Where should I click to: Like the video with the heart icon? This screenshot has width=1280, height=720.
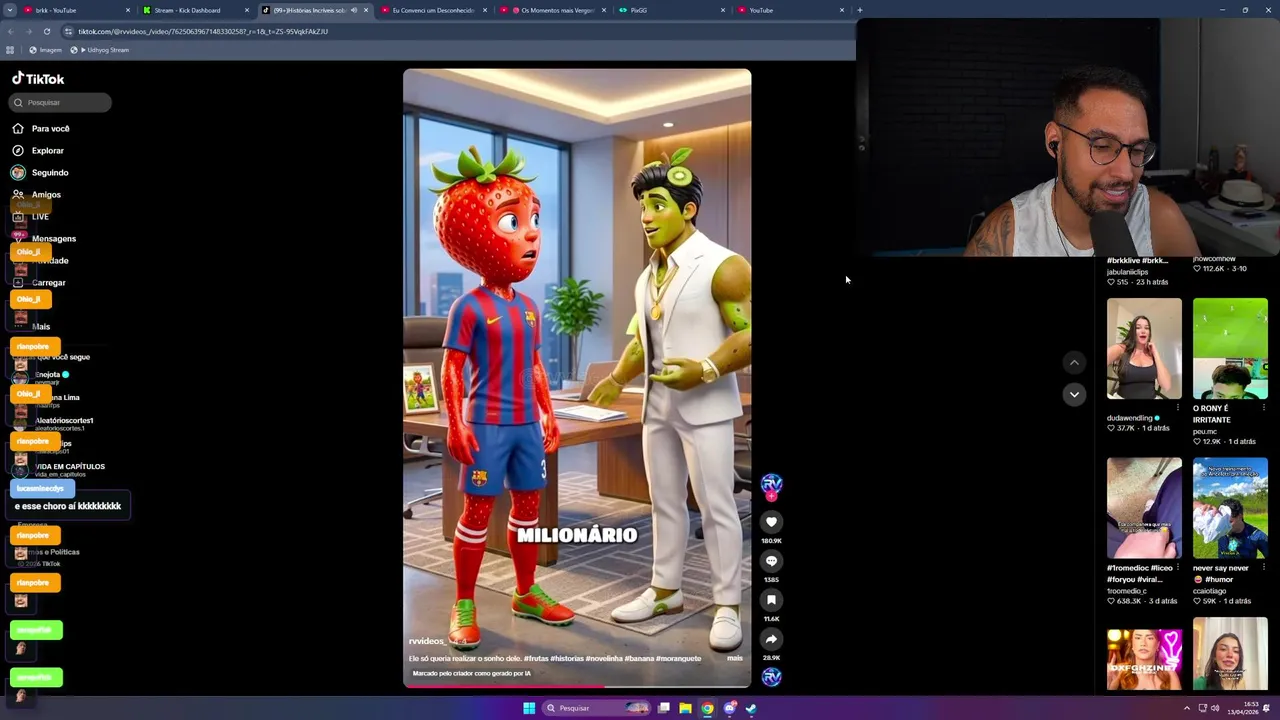click(x=771, y=522)
